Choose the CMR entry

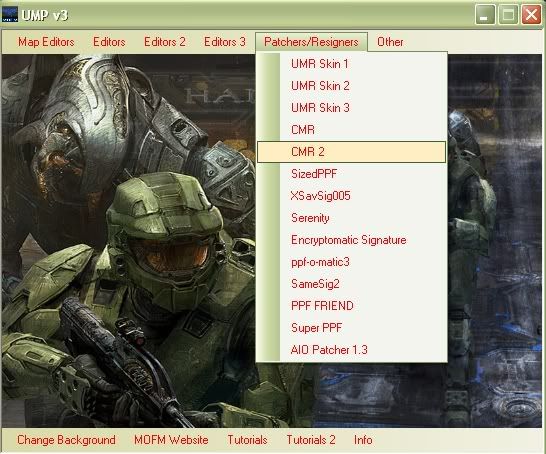[x=351, y=130]
